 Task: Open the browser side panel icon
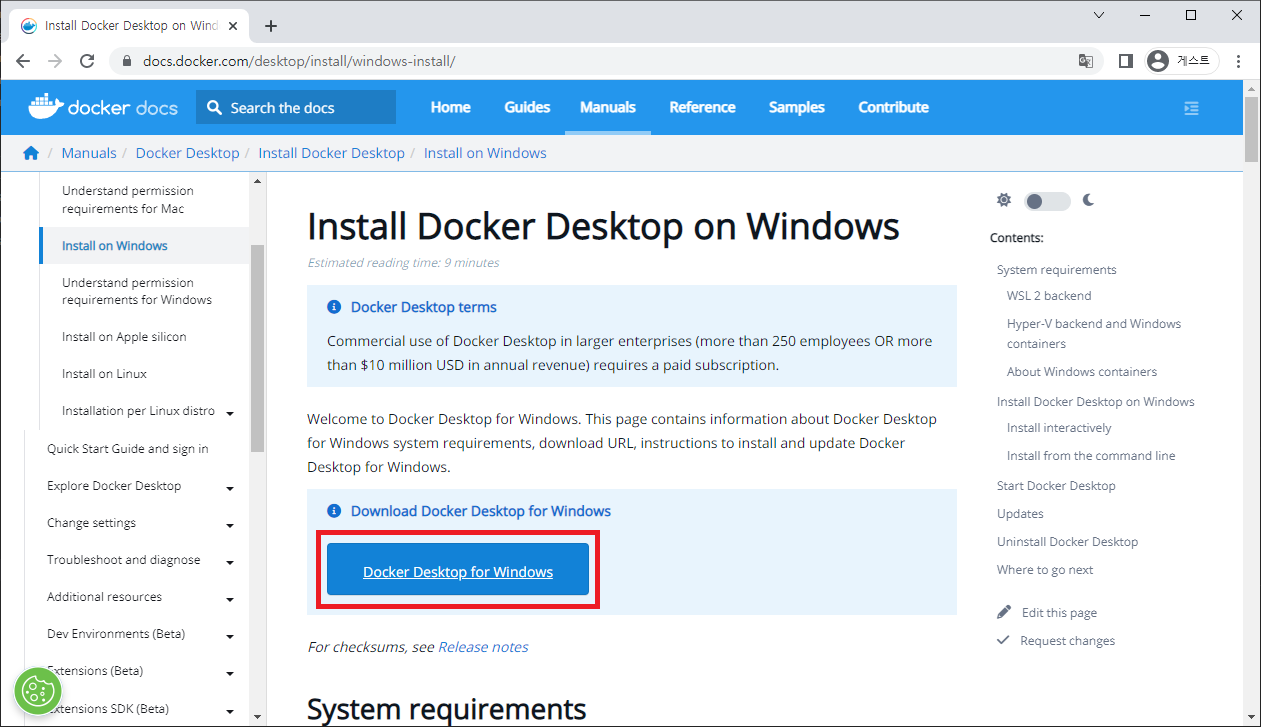tap(1125, 61)
